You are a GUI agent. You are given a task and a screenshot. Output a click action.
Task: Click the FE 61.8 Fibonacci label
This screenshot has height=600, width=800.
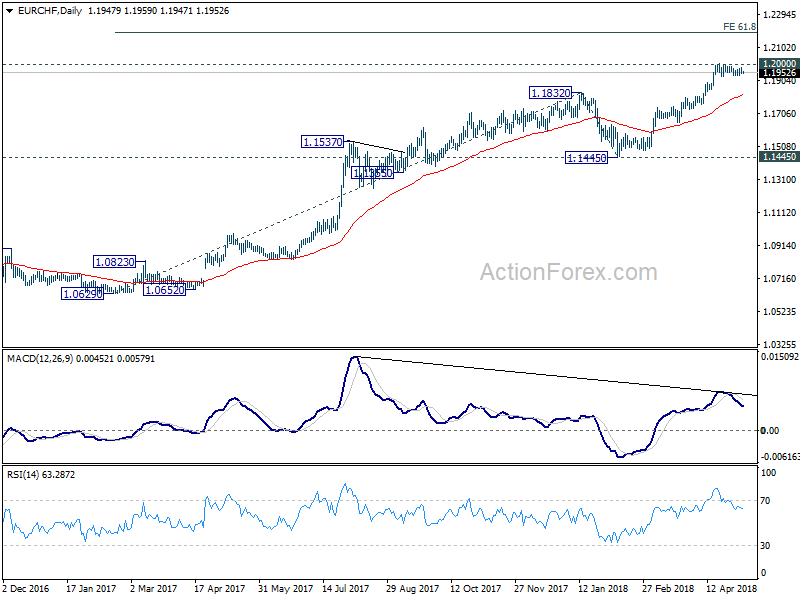pos(739,27)
